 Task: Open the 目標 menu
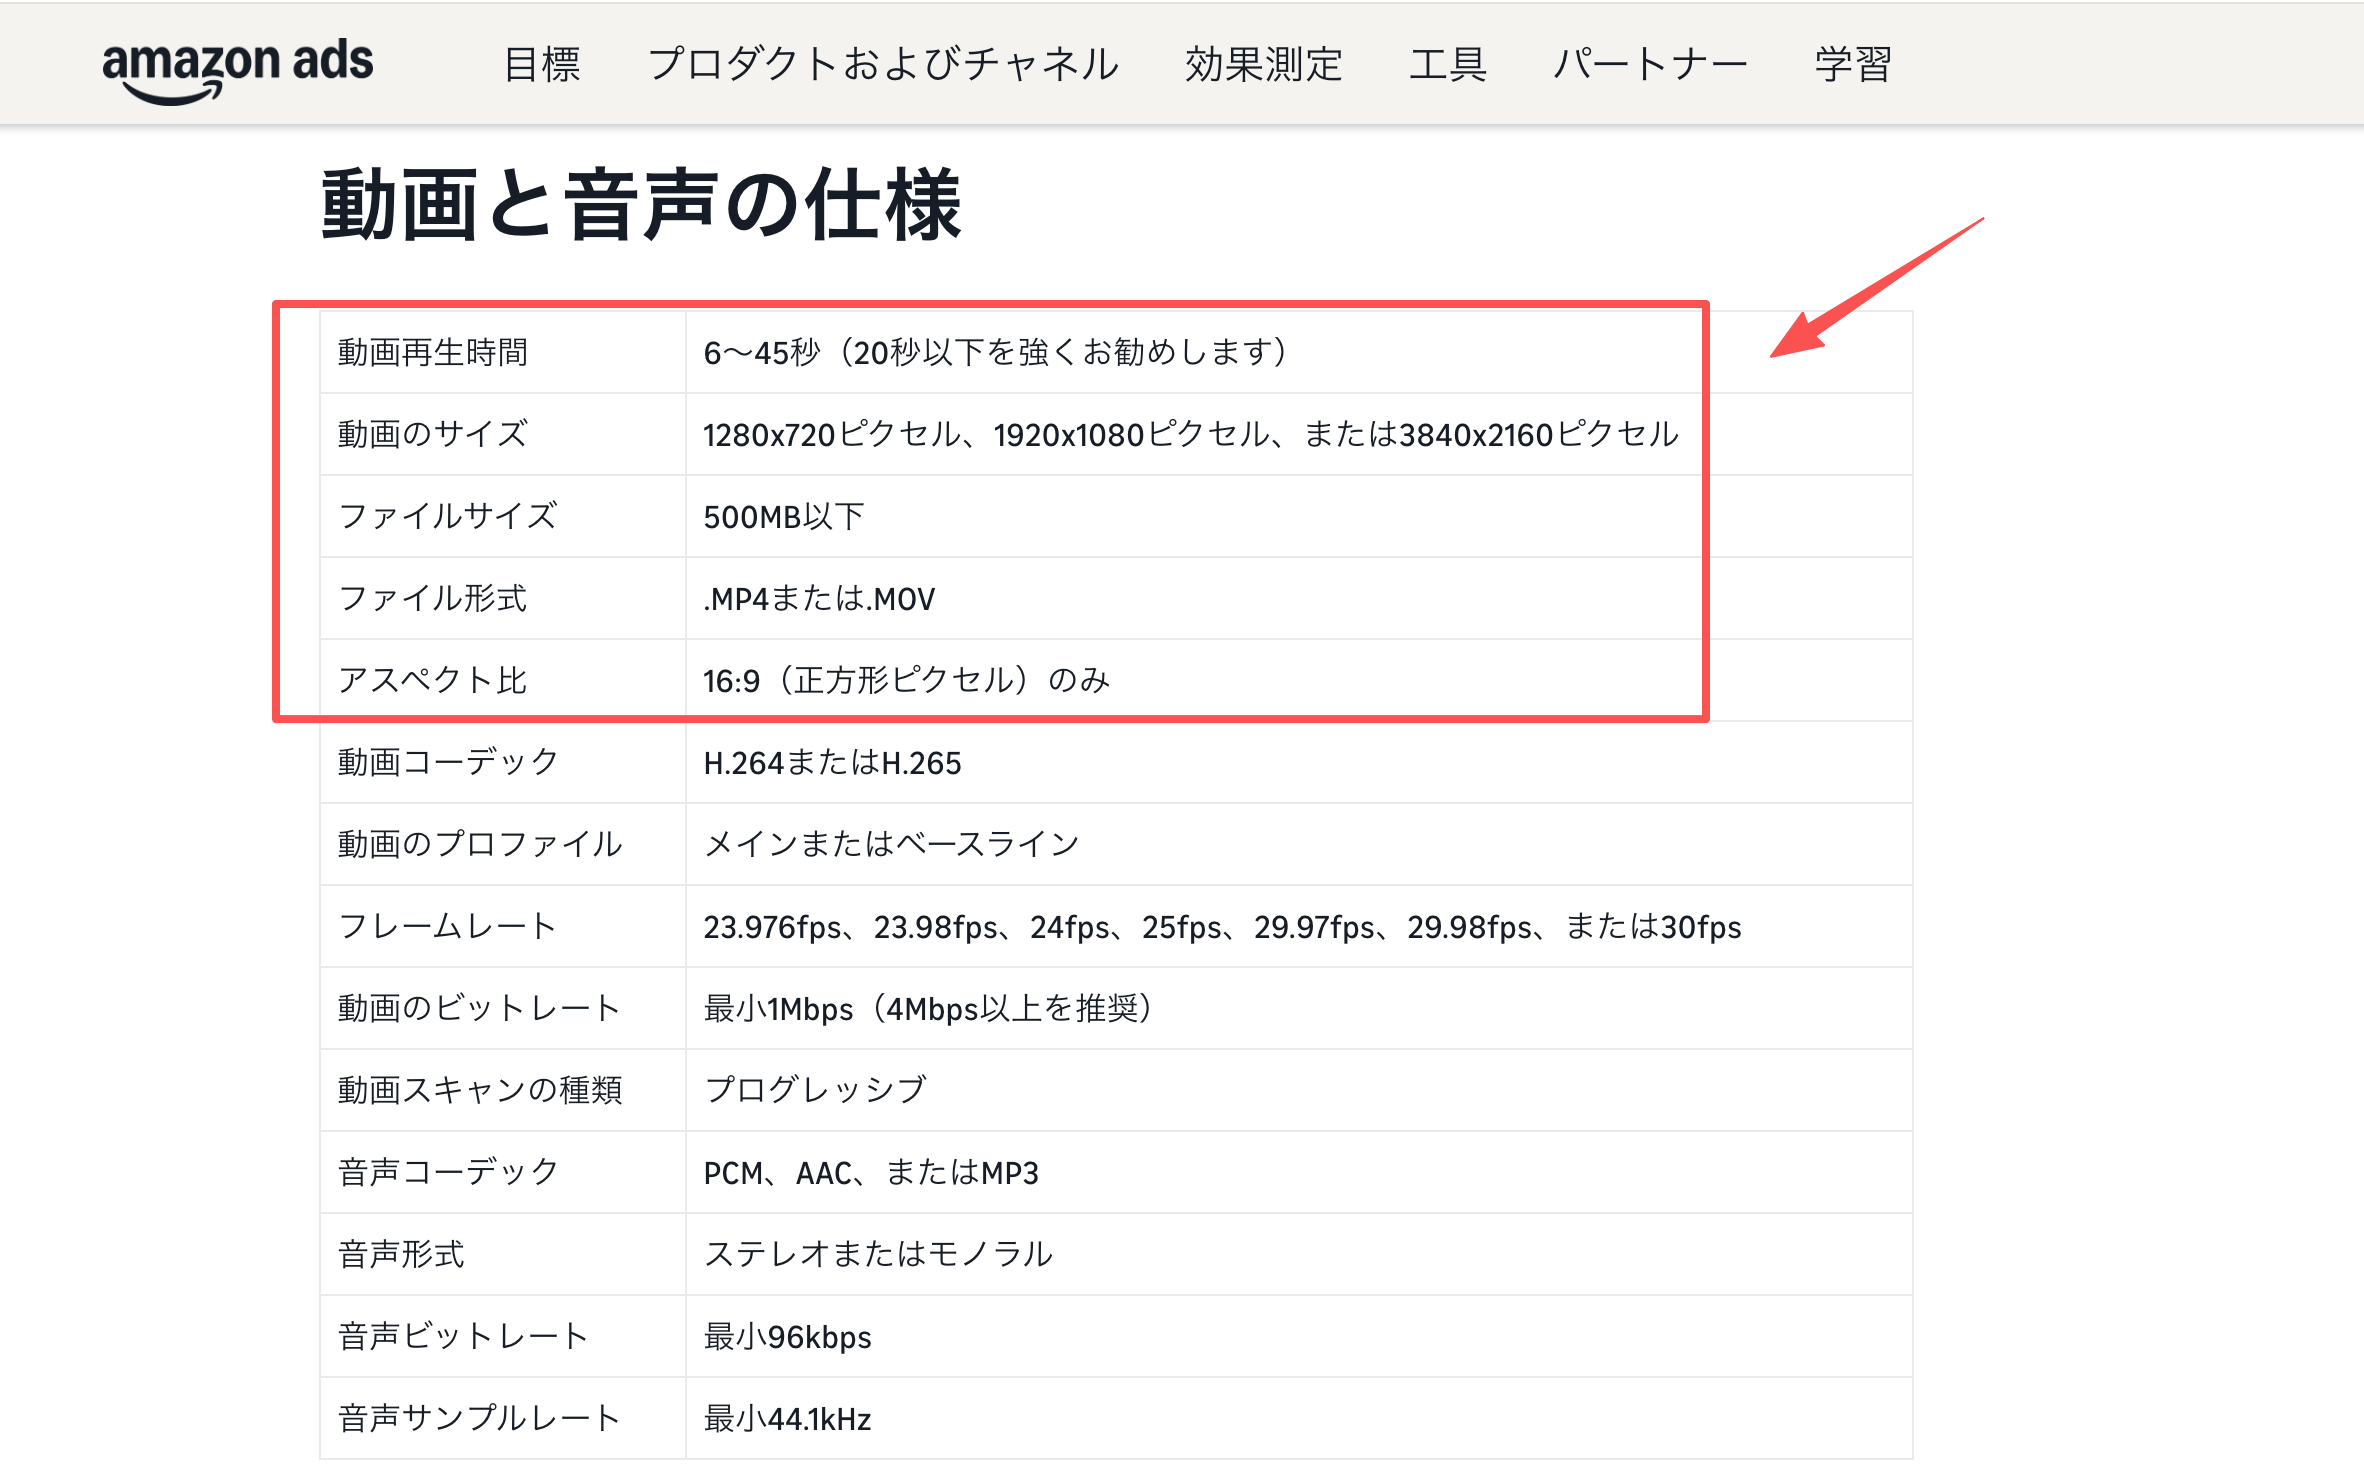click(x=542, y=64)
